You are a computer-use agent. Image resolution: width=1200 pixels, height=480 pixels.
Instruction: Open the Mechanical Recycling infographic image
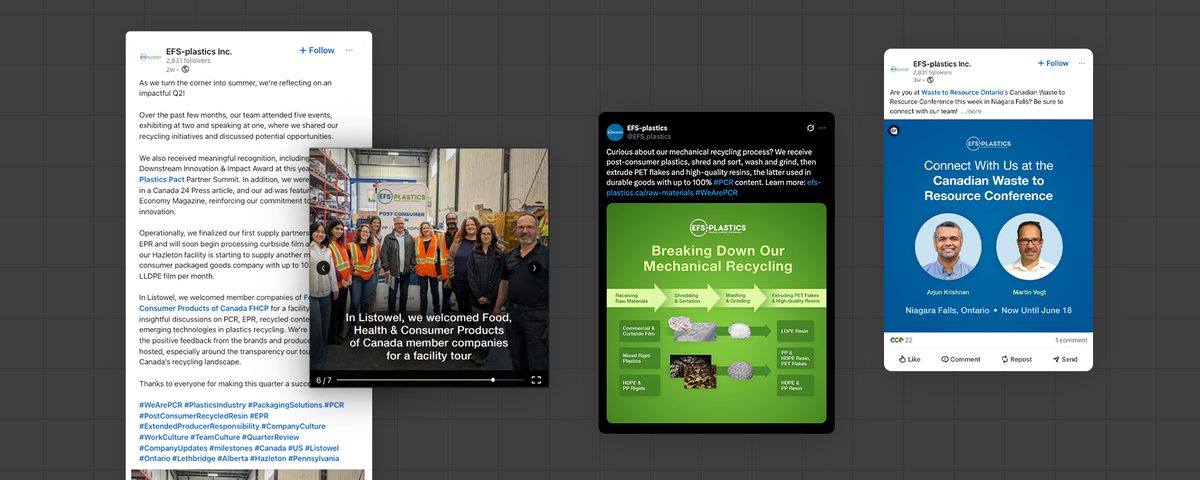point(716,313)
